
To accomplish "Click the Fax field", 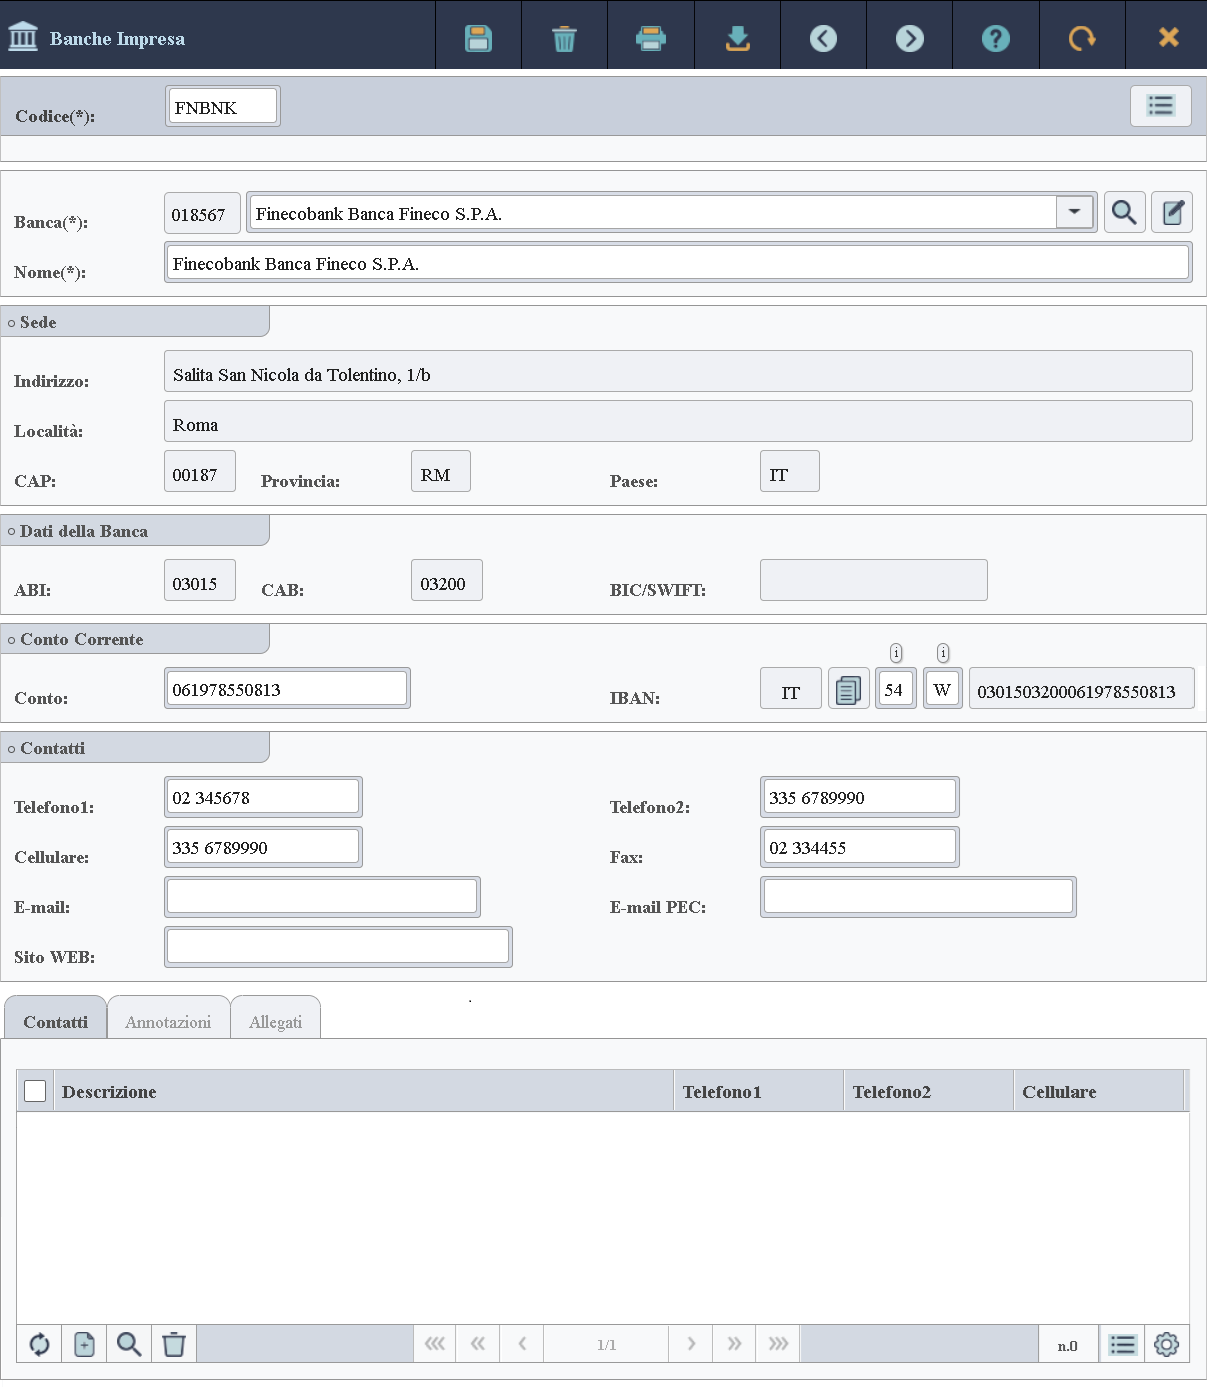I will [x=859, y=847].
